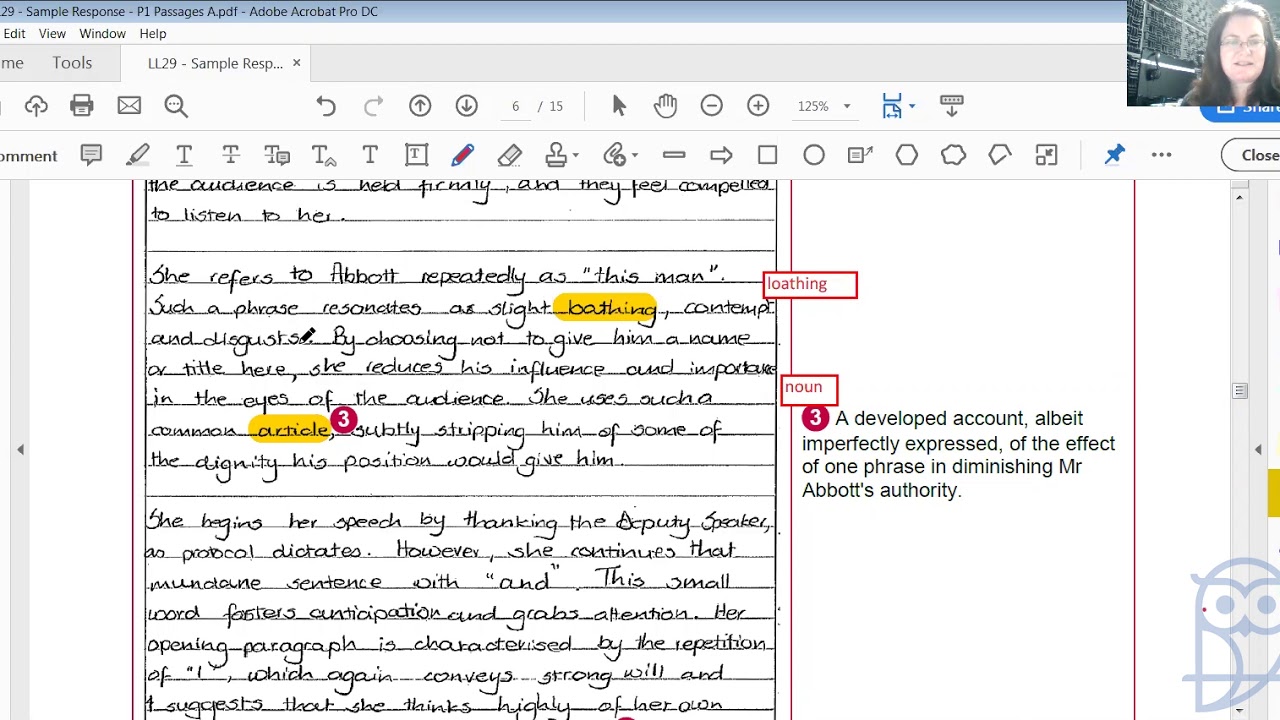
Task: Click the vertical scrollbar thumb
Action: coord(1240,390)
